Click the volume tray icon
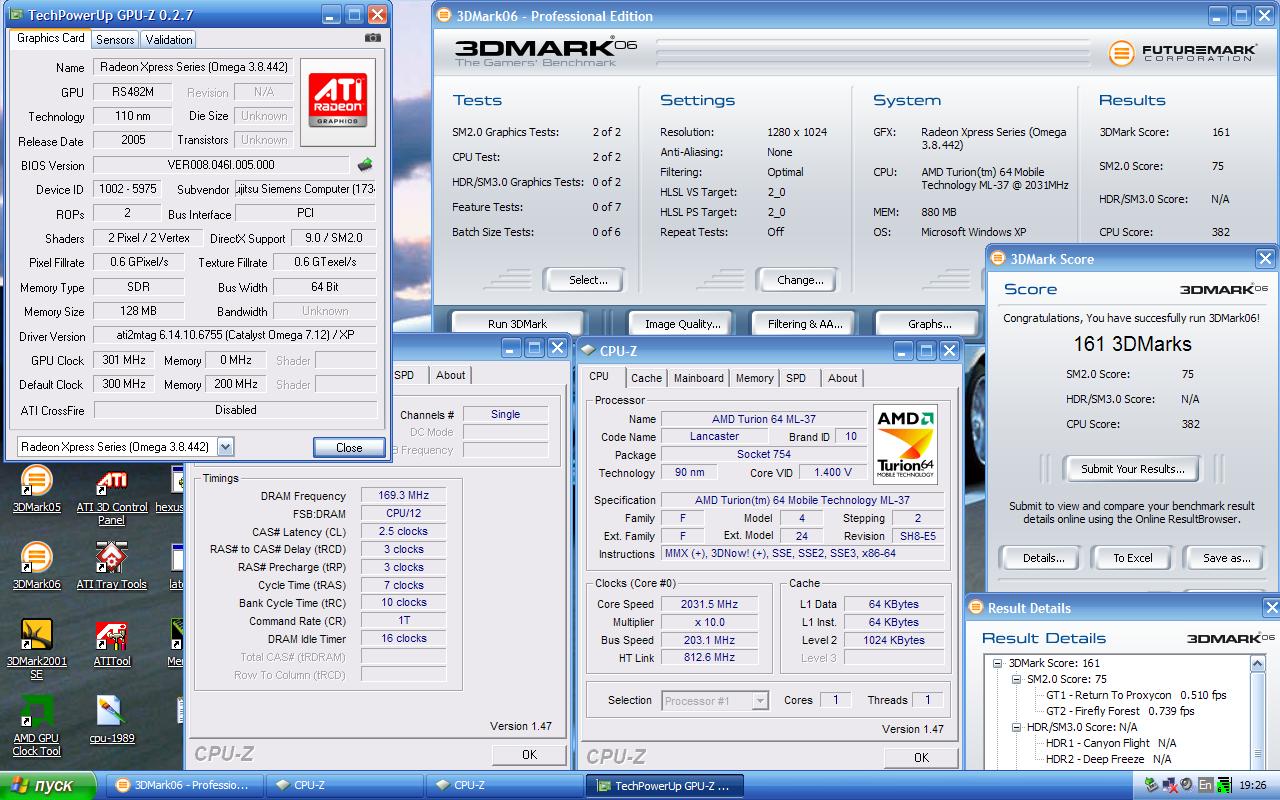The height and width of the screenshot is (800, 1280). (1185, 785)
